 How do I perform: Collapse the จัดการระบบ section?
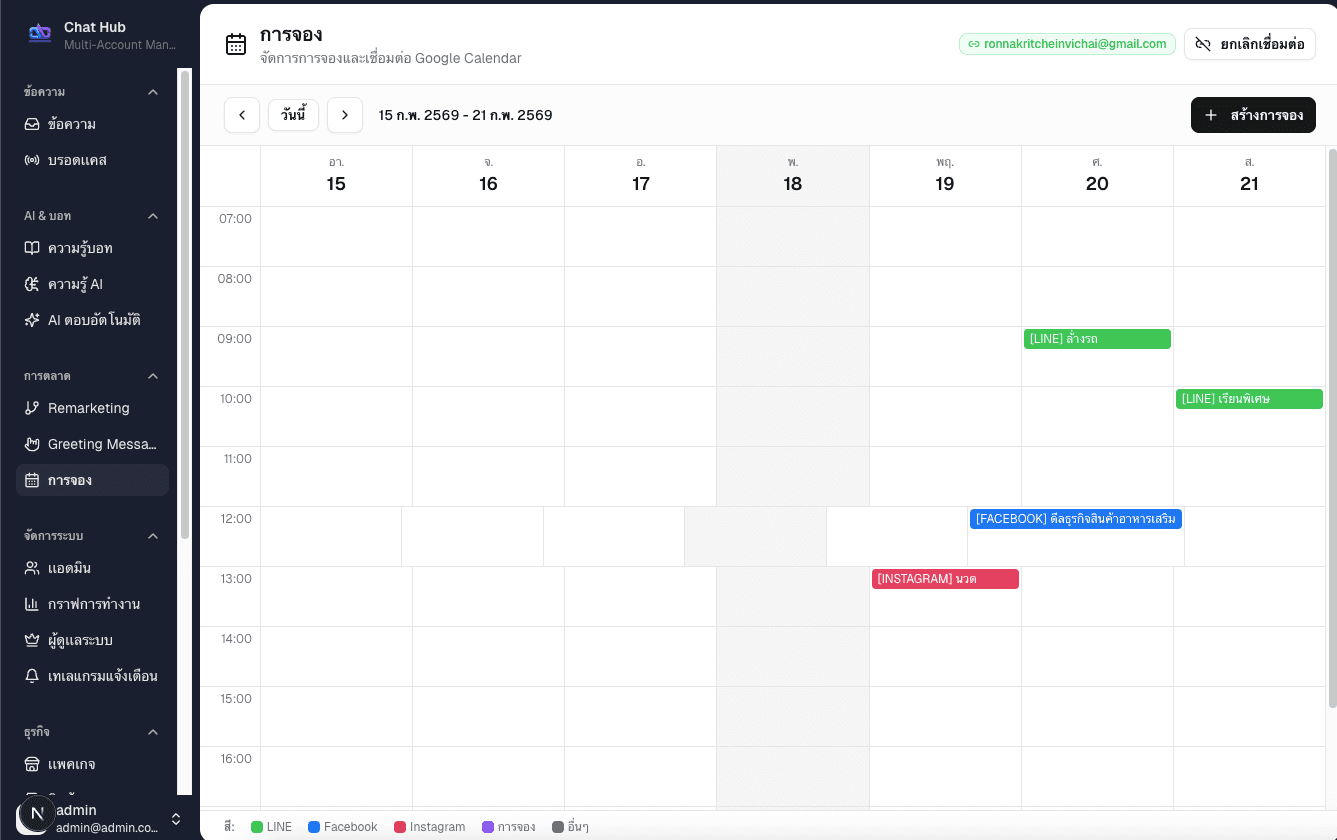[x=152, y=535]
